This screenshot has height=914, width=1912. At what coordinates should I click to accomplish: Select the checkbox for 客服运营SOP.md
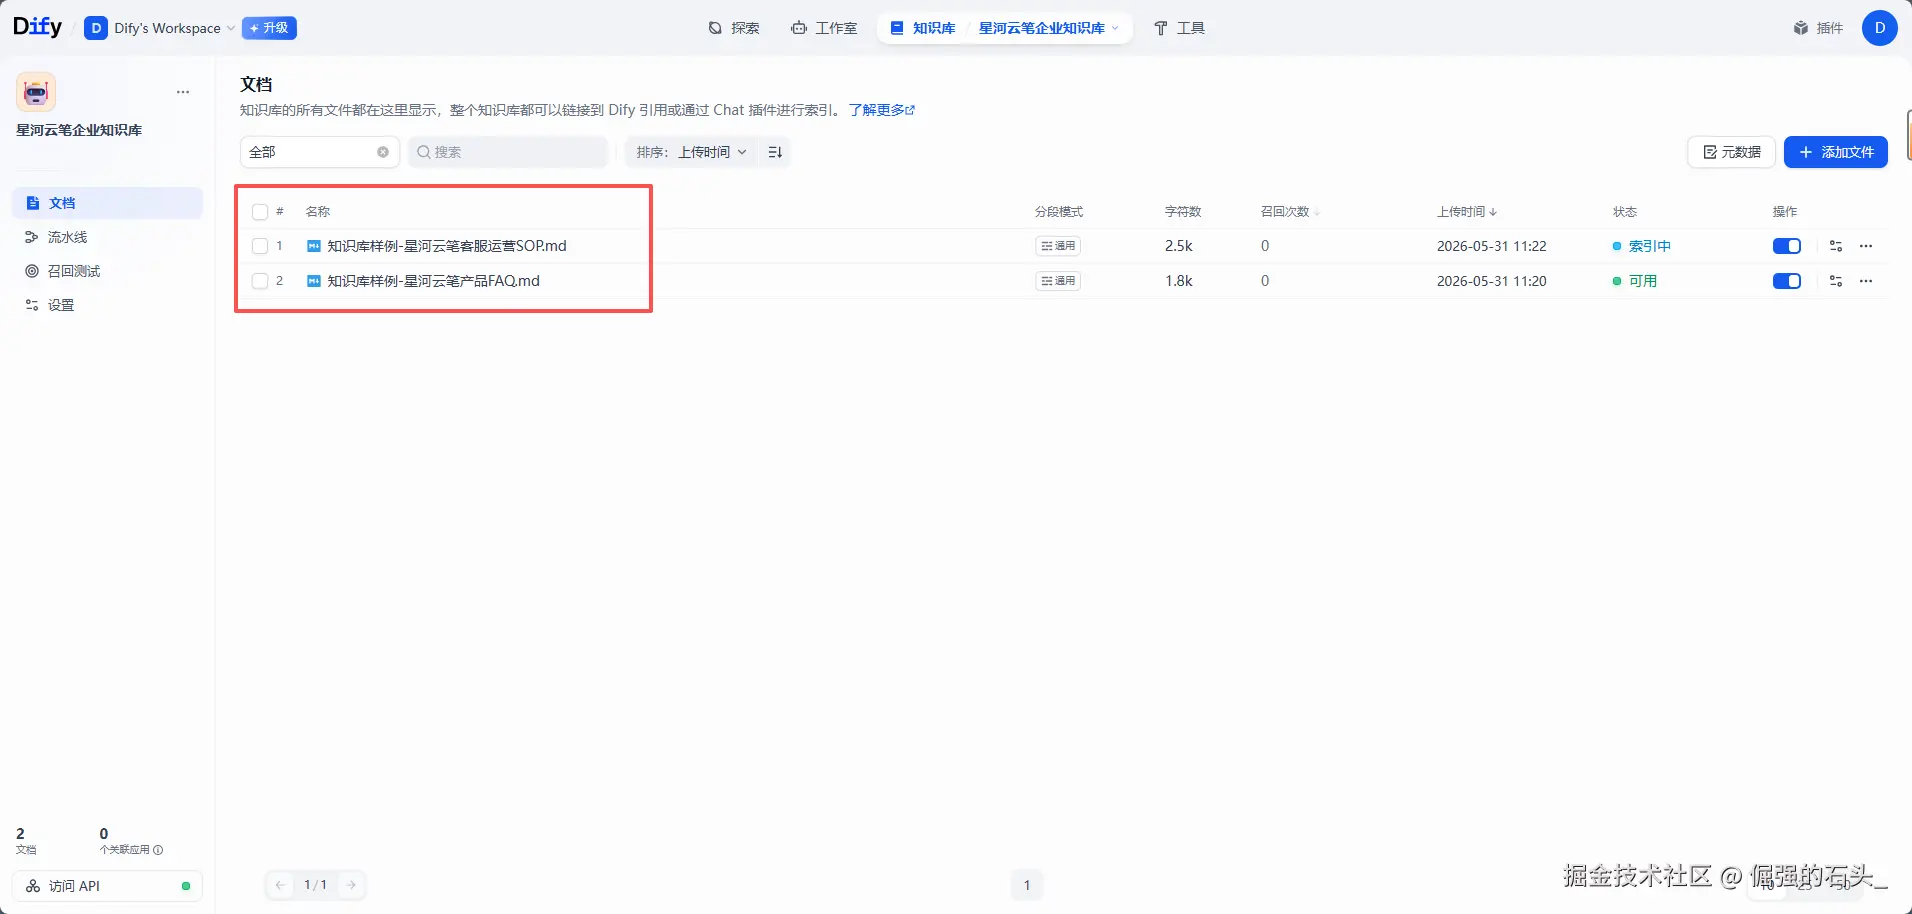260,246
